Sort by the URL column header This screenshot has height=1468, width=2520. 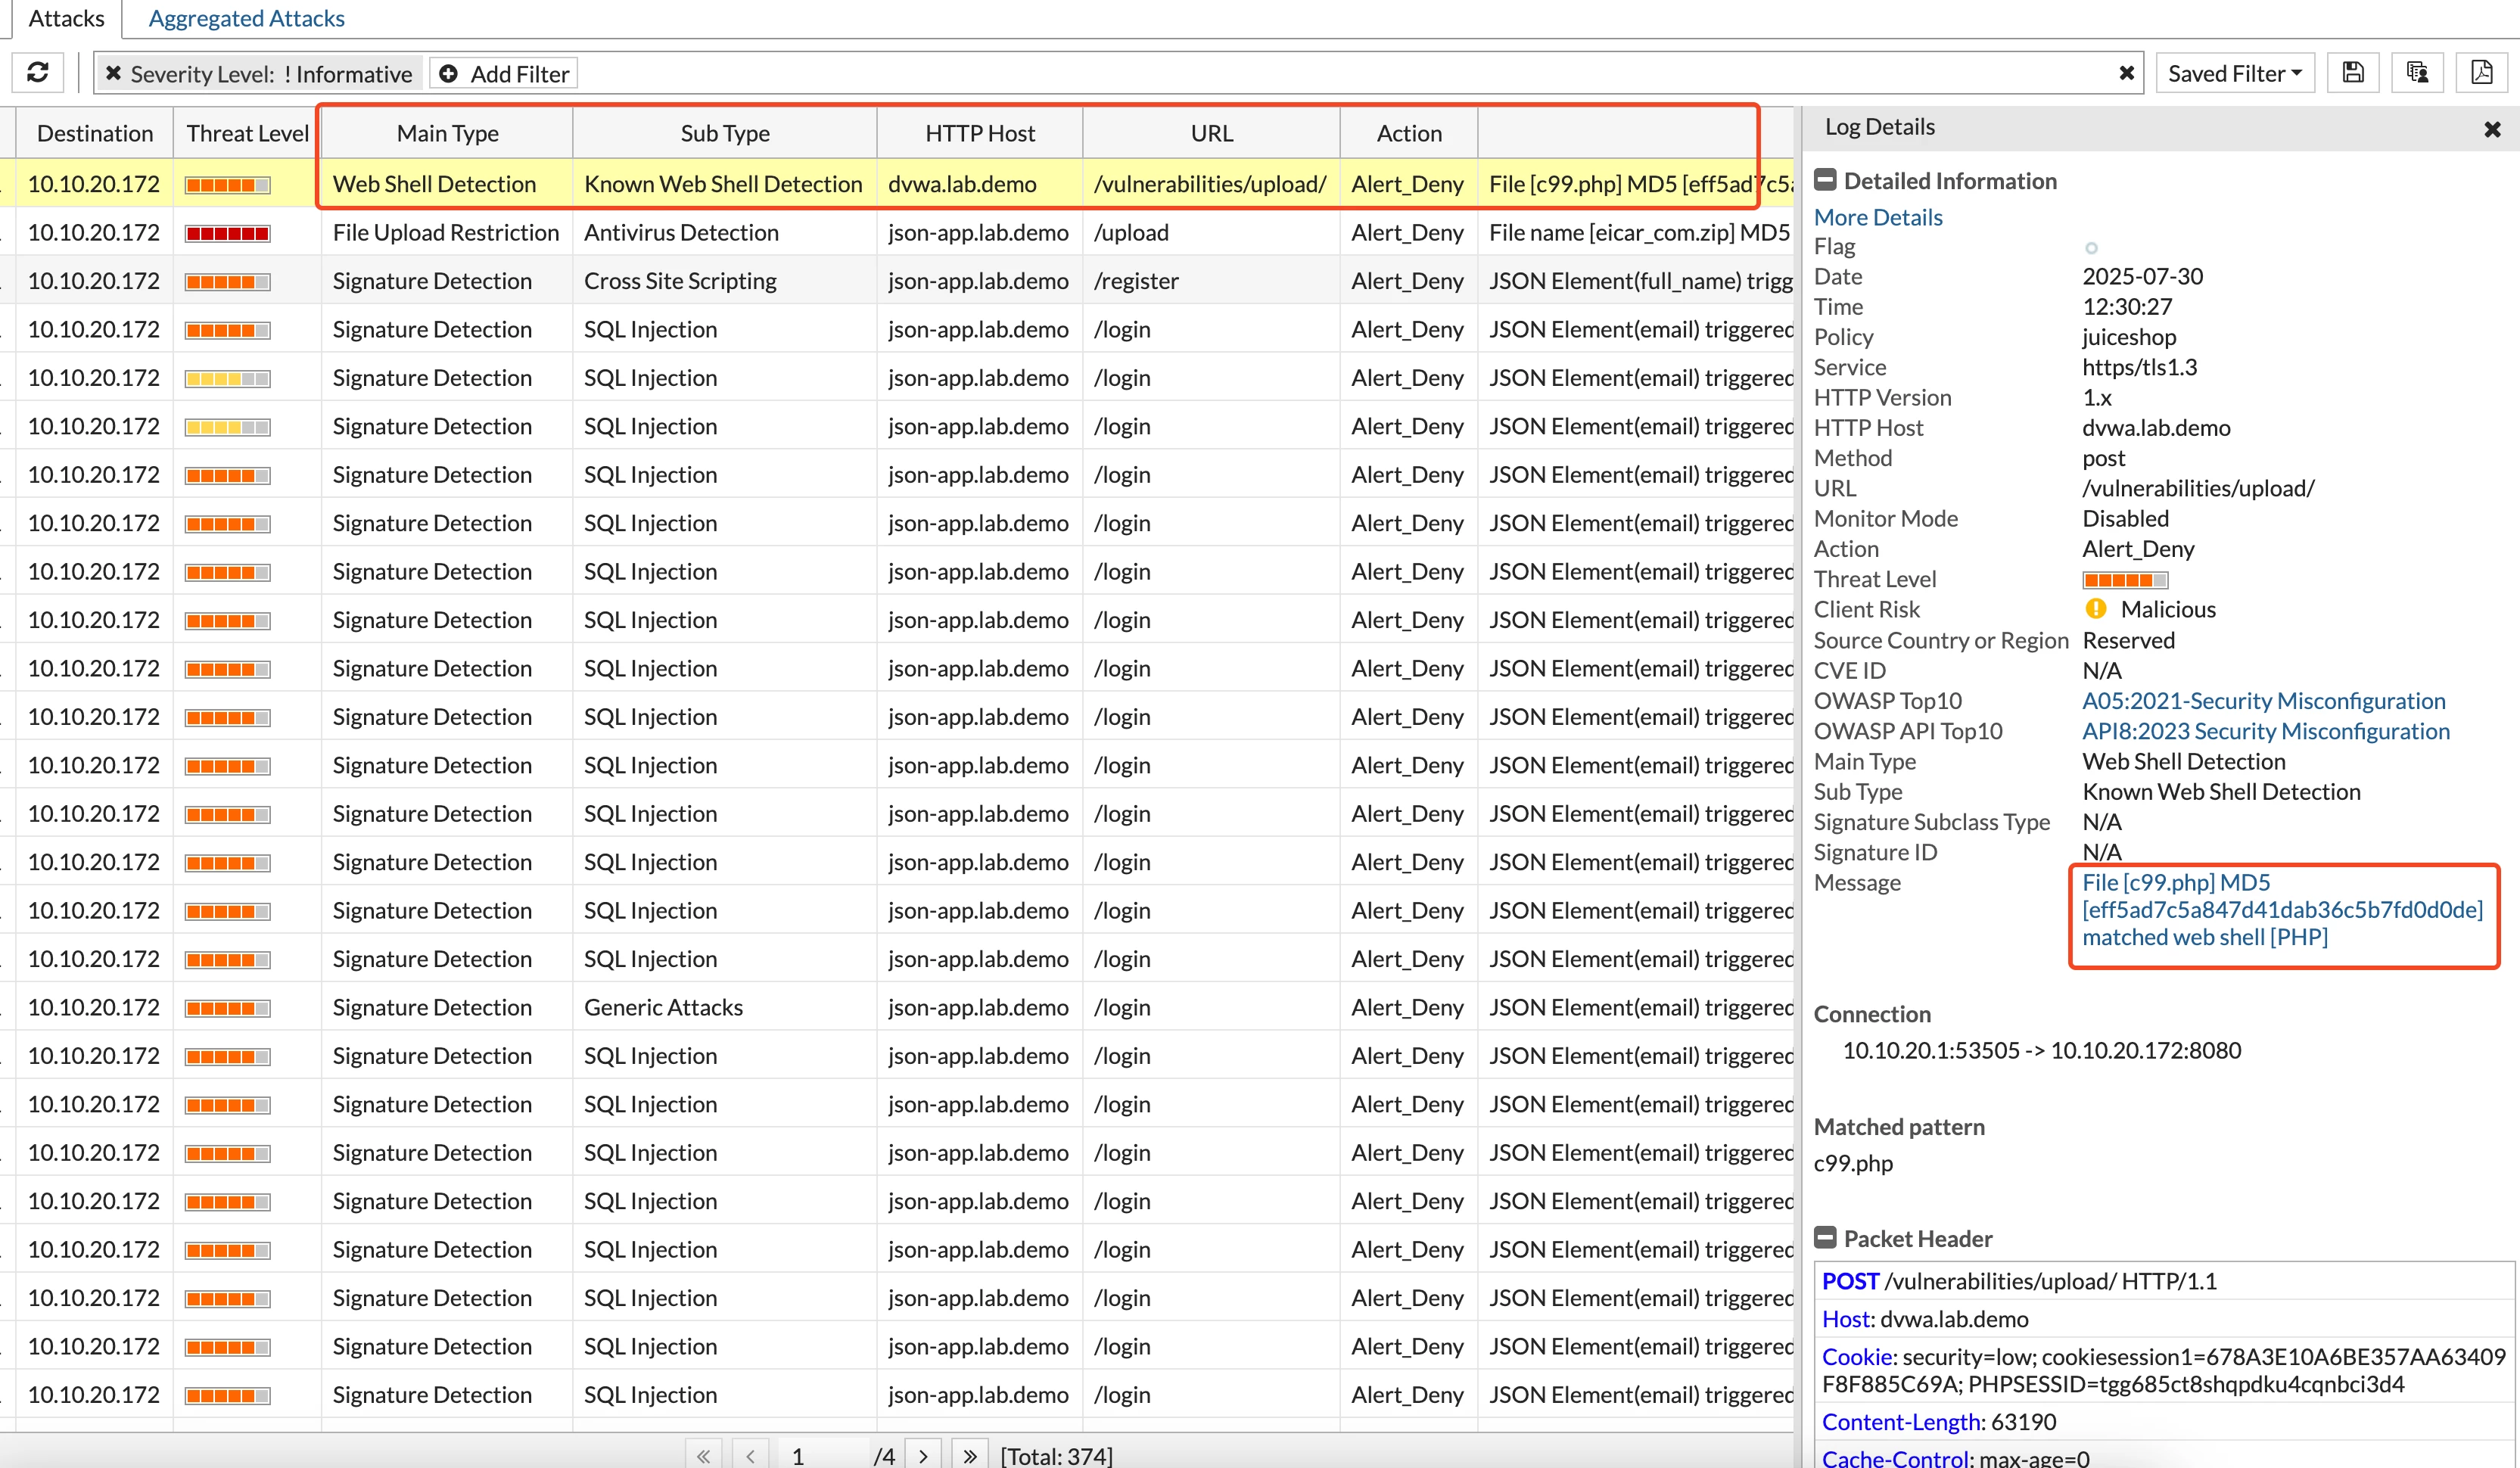1211,133
